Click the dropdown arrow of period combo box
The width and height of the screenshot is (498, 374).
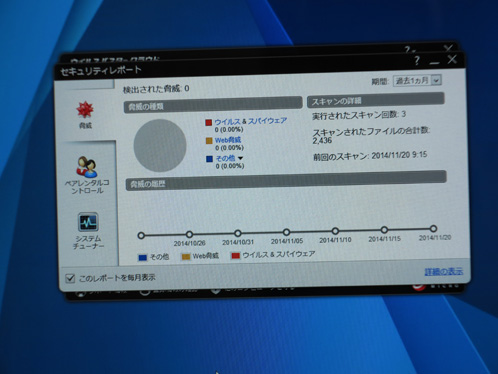click(x=436, y=80)
